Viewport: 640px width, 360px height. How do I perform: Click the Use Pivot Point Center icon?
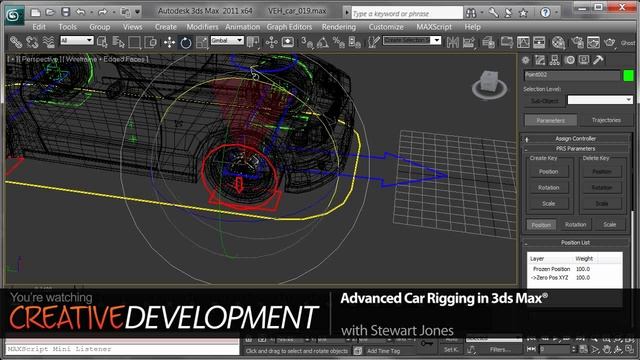[253, 42]
